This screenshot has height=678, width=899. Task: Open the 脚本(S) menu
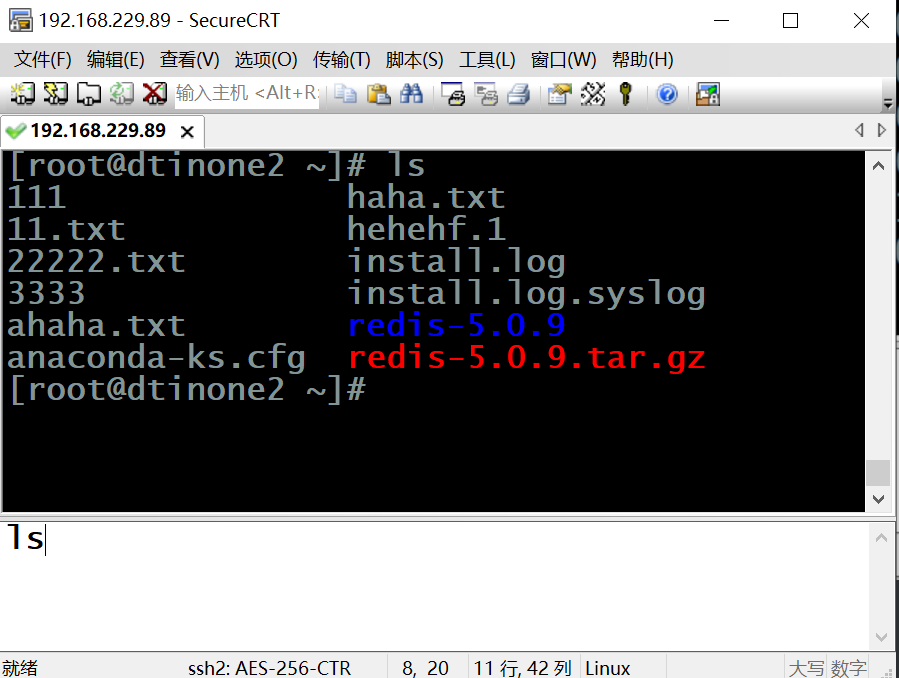(x=414, y=60)
